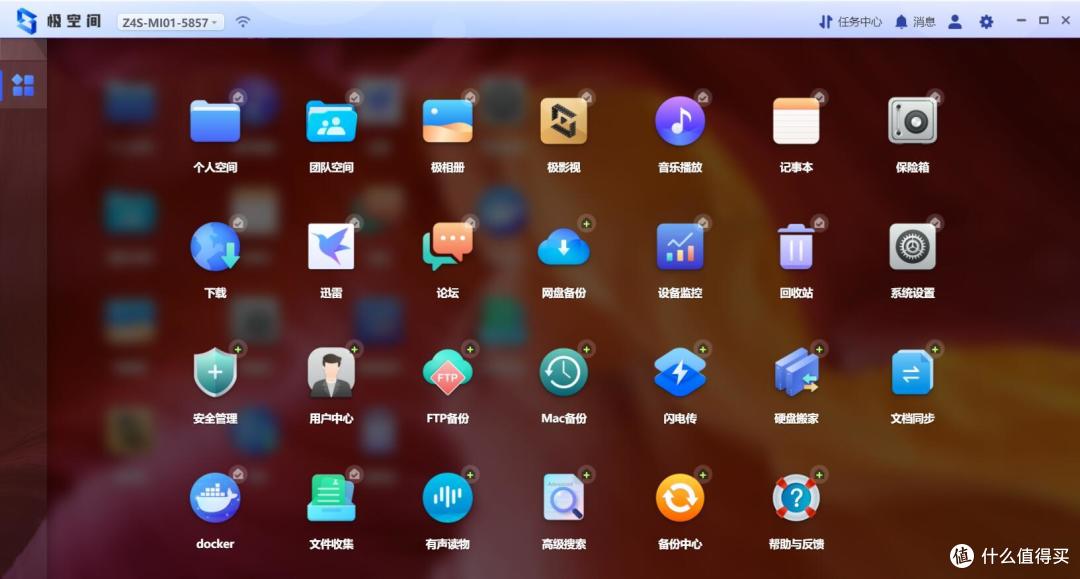Launch the FTP备份 app
This screenshot has width=1080, height=579.
click(x=448, y=372)
